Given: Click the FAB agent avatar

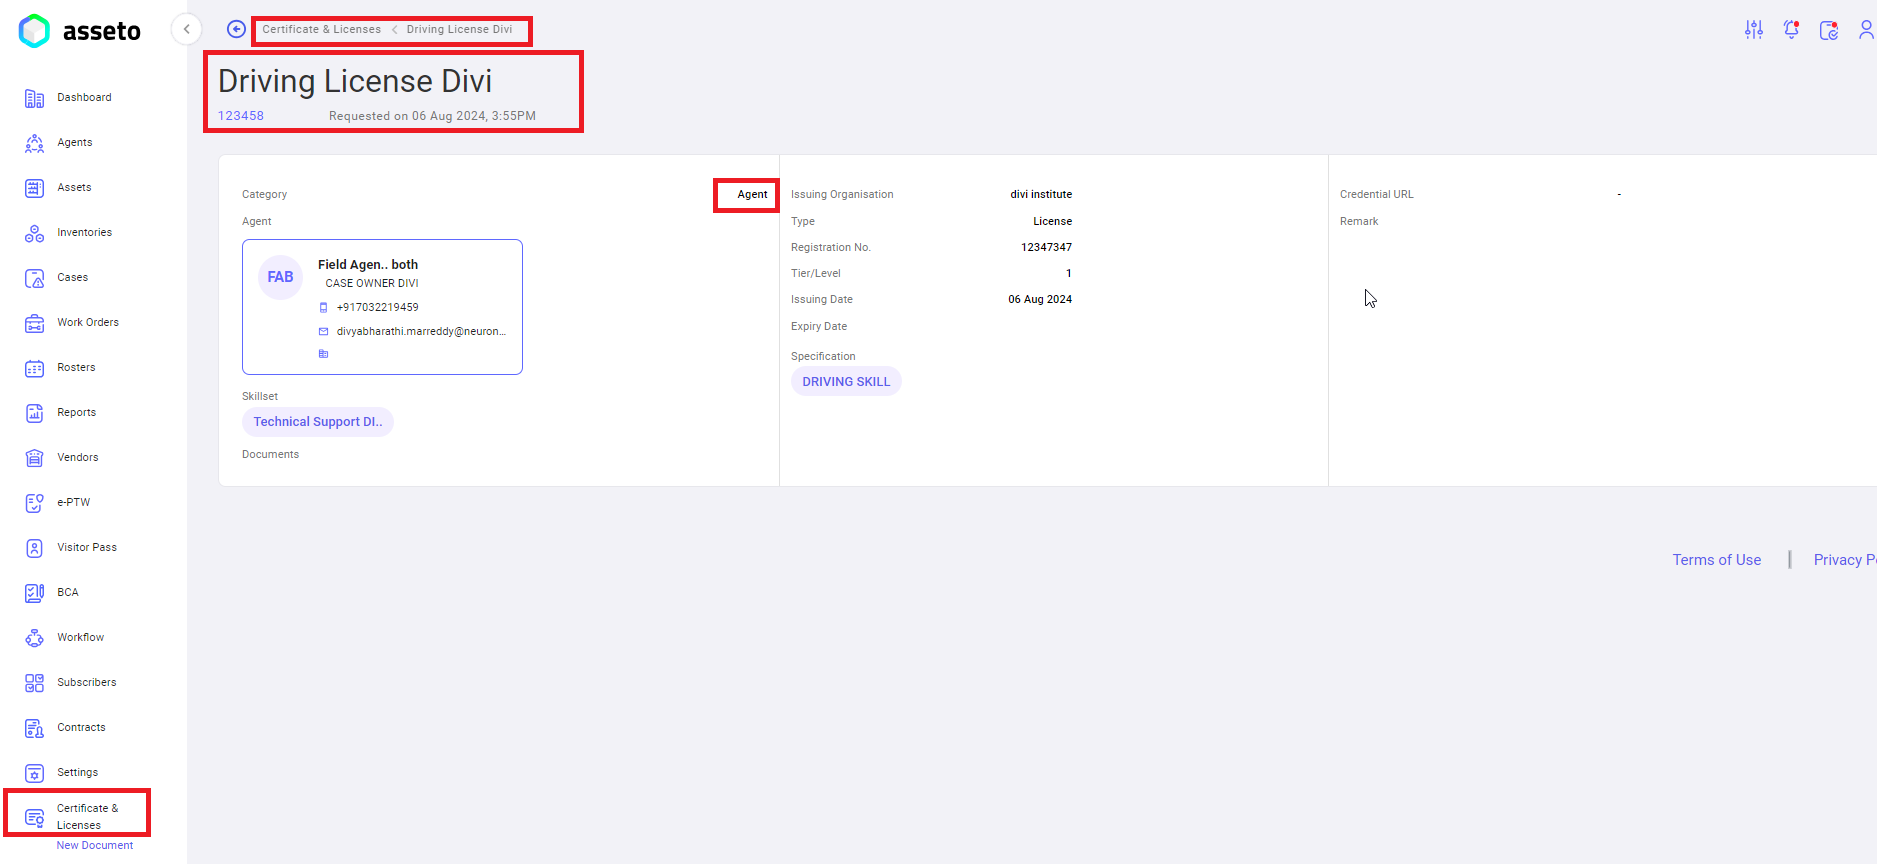Looking at the screenshot, I should click(x=280, y=277).
